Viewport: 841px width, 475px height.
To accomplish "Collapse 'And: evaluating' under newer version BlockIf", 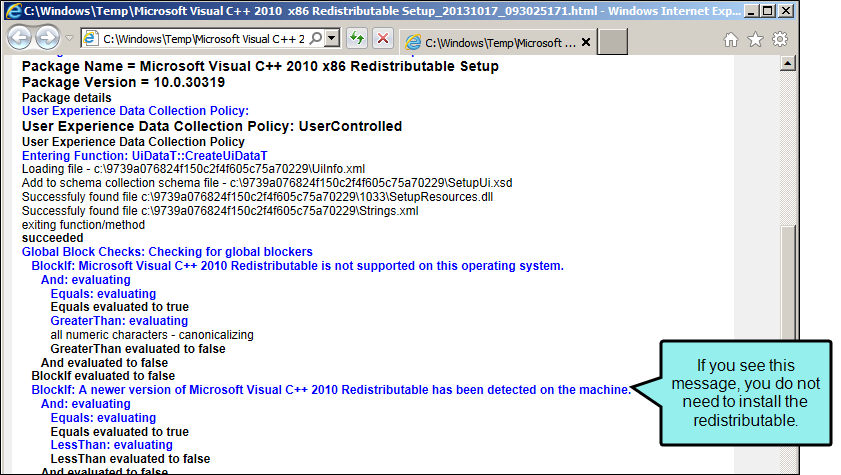I will pos(86,404).
